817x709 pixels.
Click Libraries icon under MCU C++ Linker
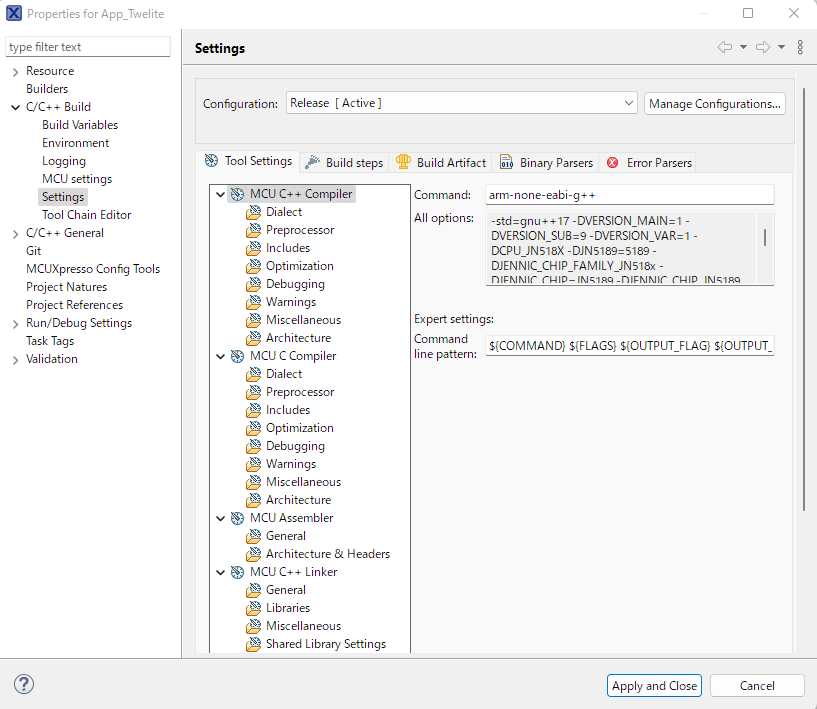254,608
